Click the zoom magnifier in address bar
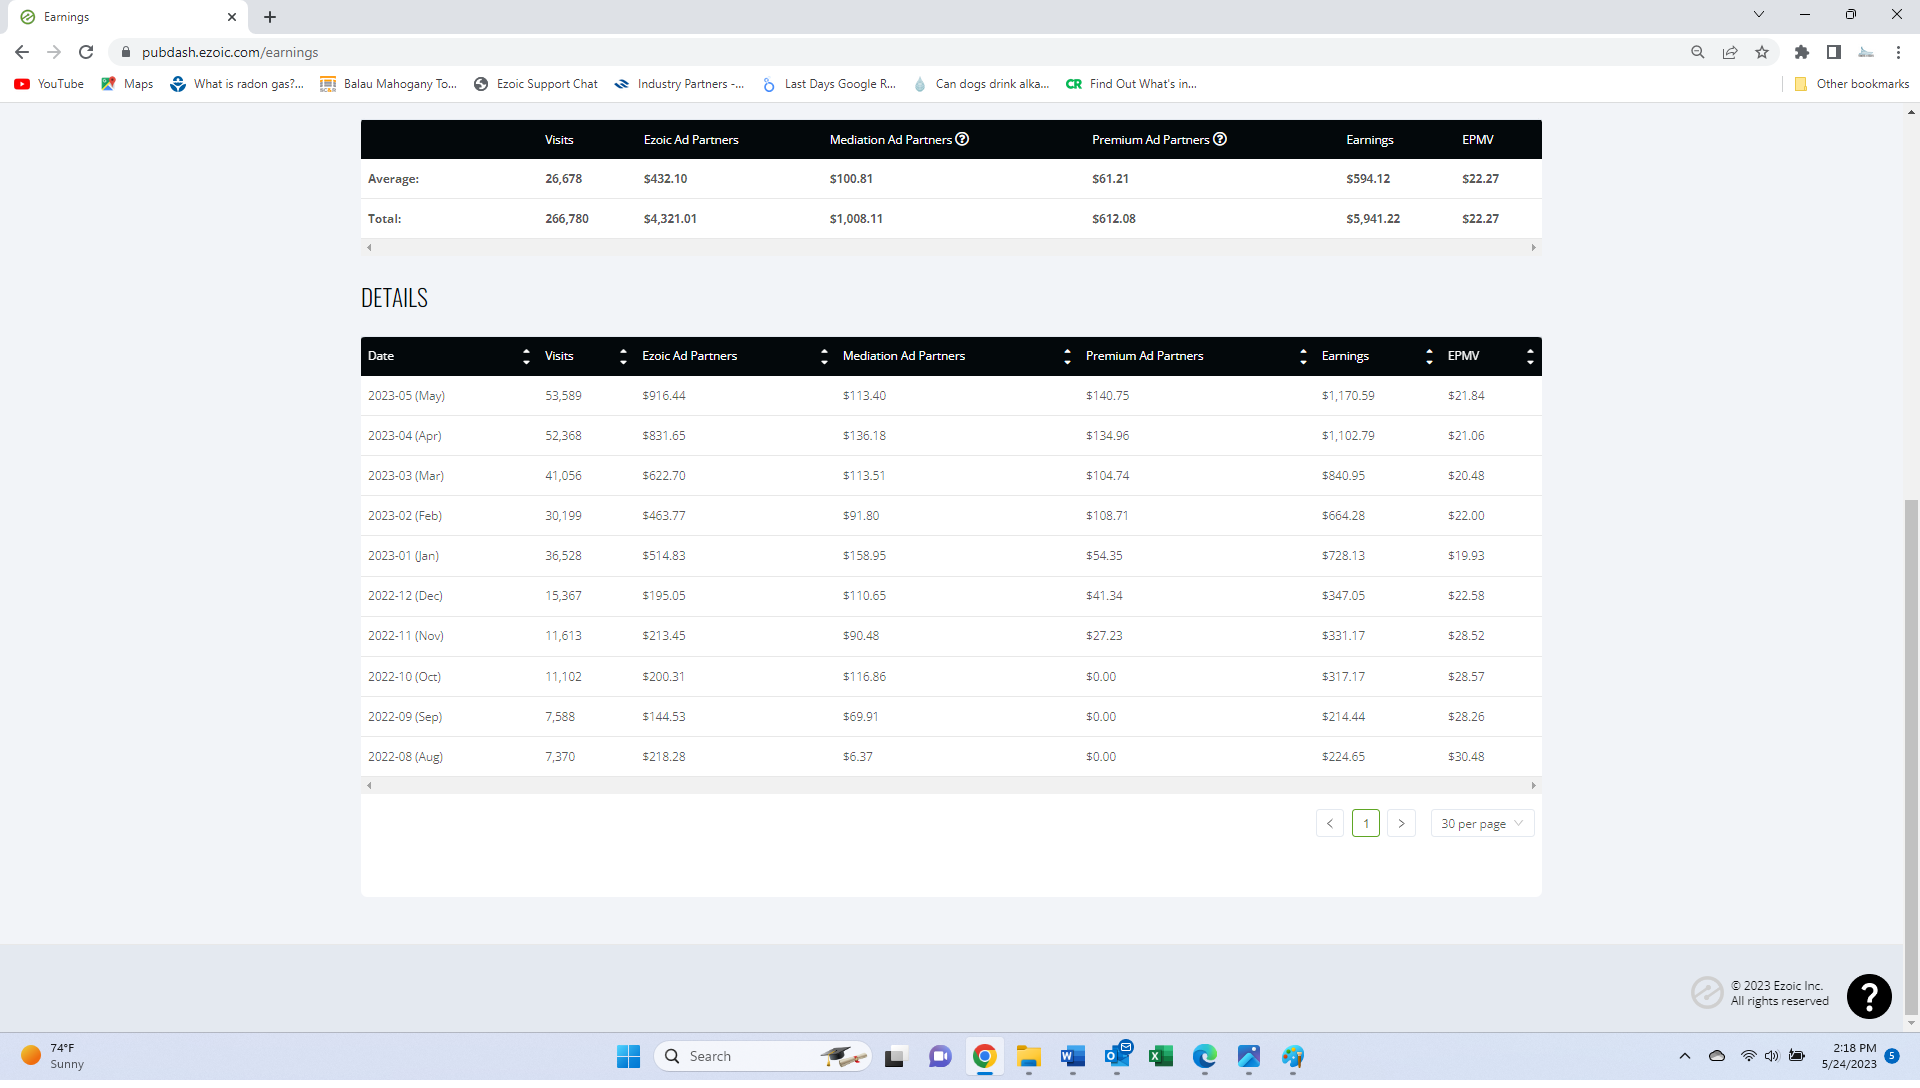This screenshot has height=1088, width=1920. click(1698, 52)
